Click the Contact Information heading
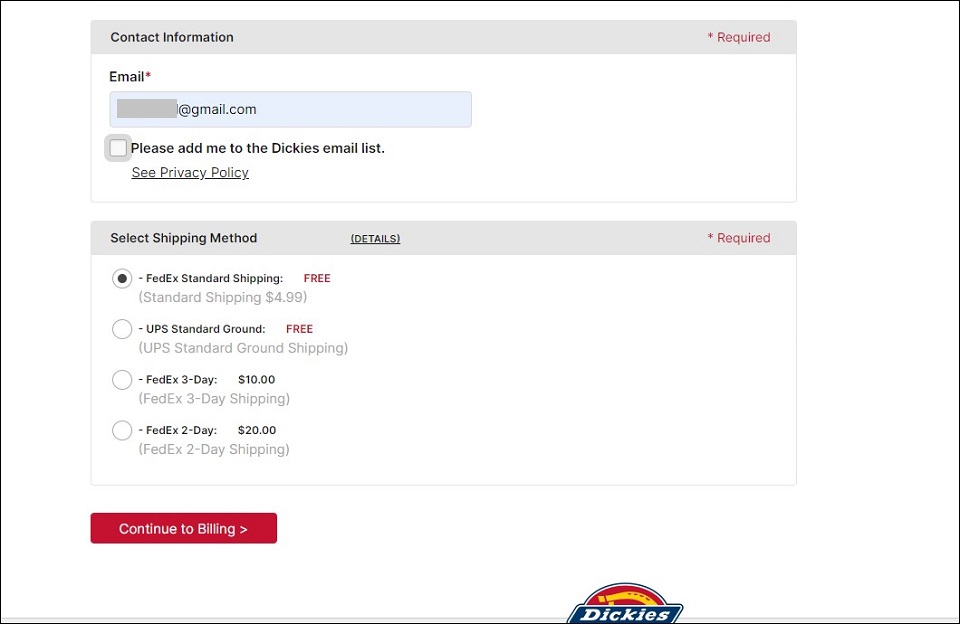960x624 pixels. (172, 37)
